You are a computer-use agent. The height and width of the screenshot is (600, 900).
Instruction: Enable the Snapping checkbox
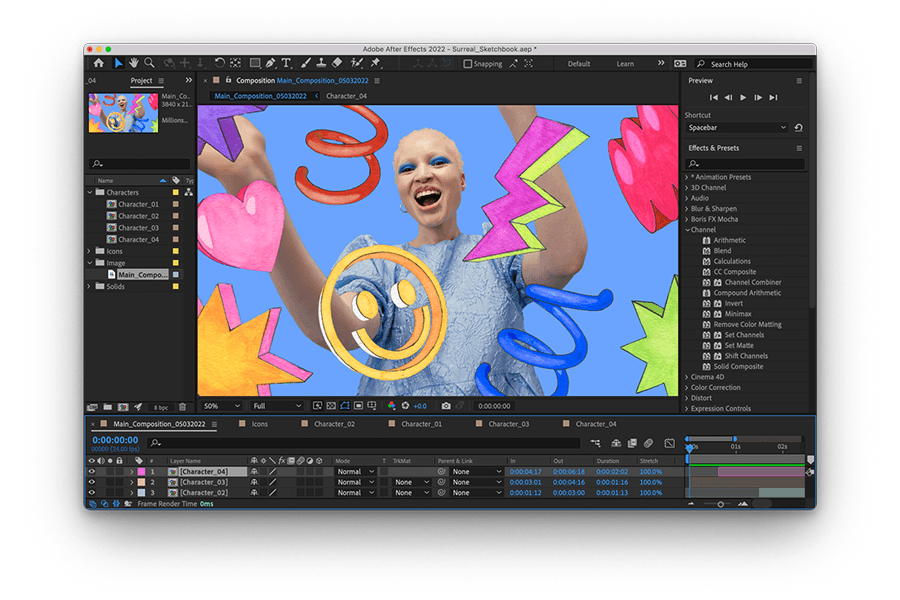point(468,64)
